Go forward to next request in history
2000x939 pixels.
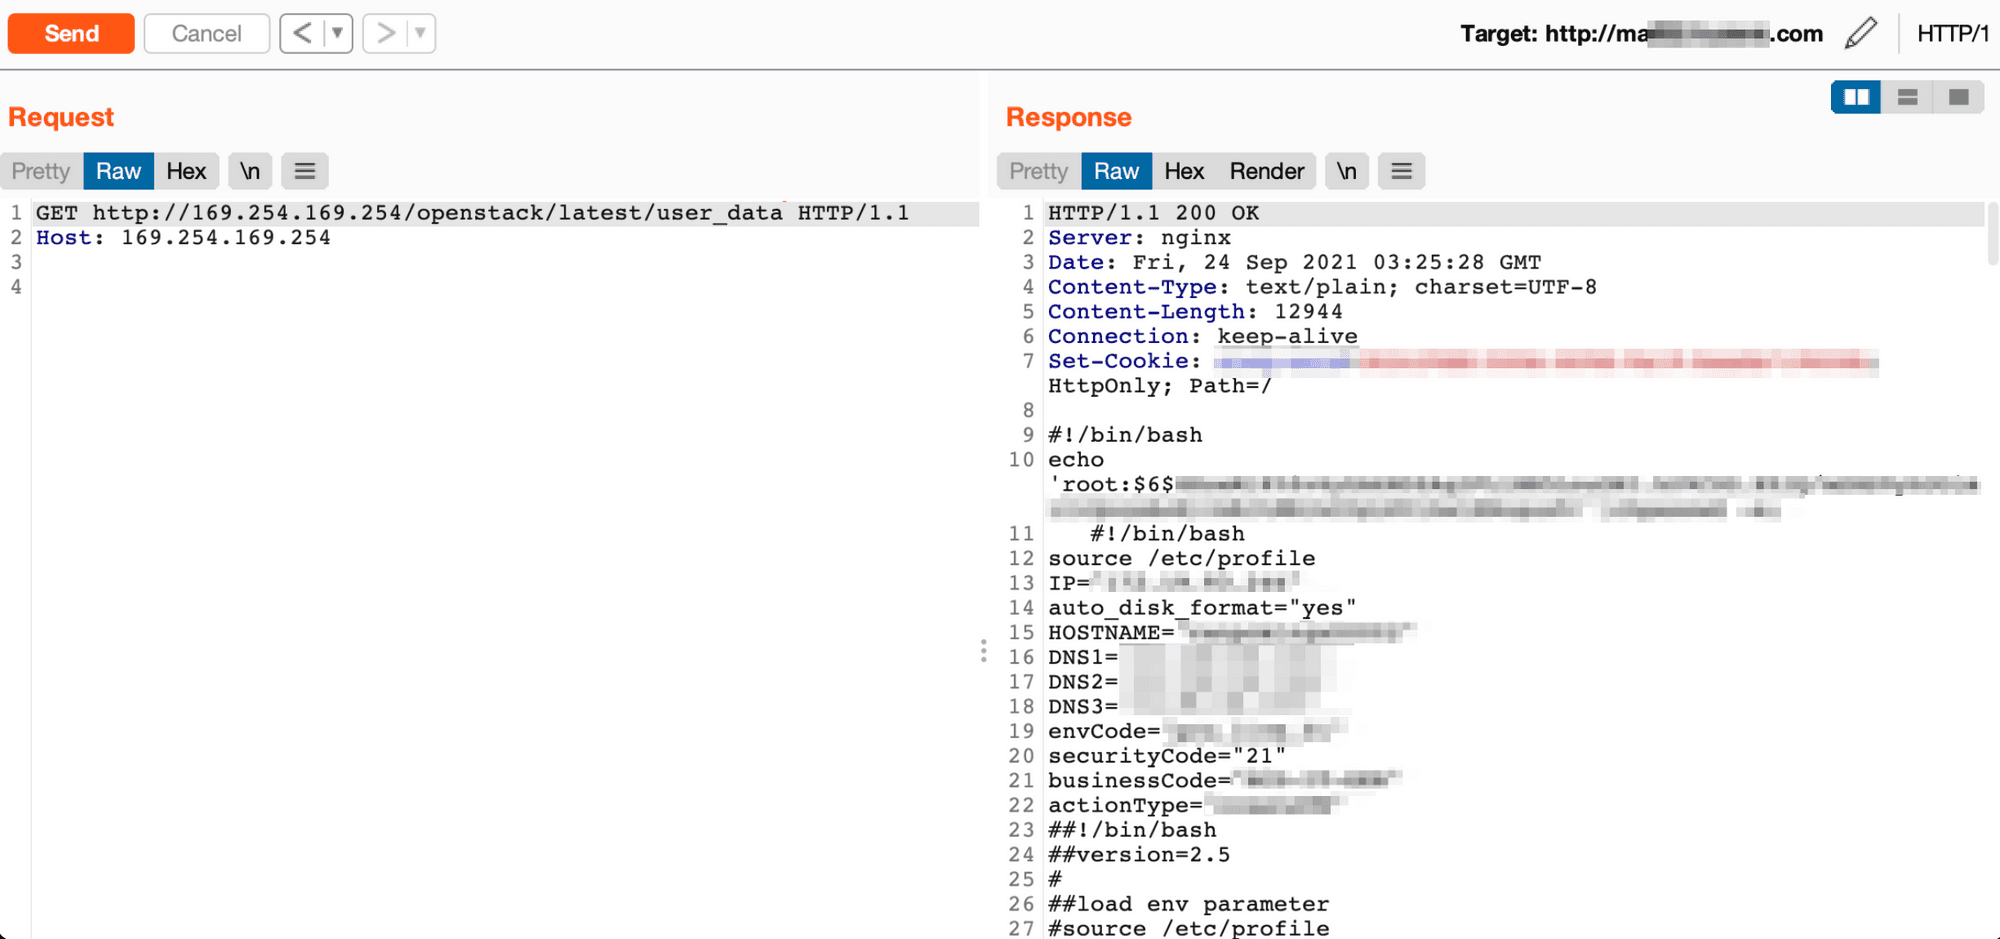(x=385, y=33)
